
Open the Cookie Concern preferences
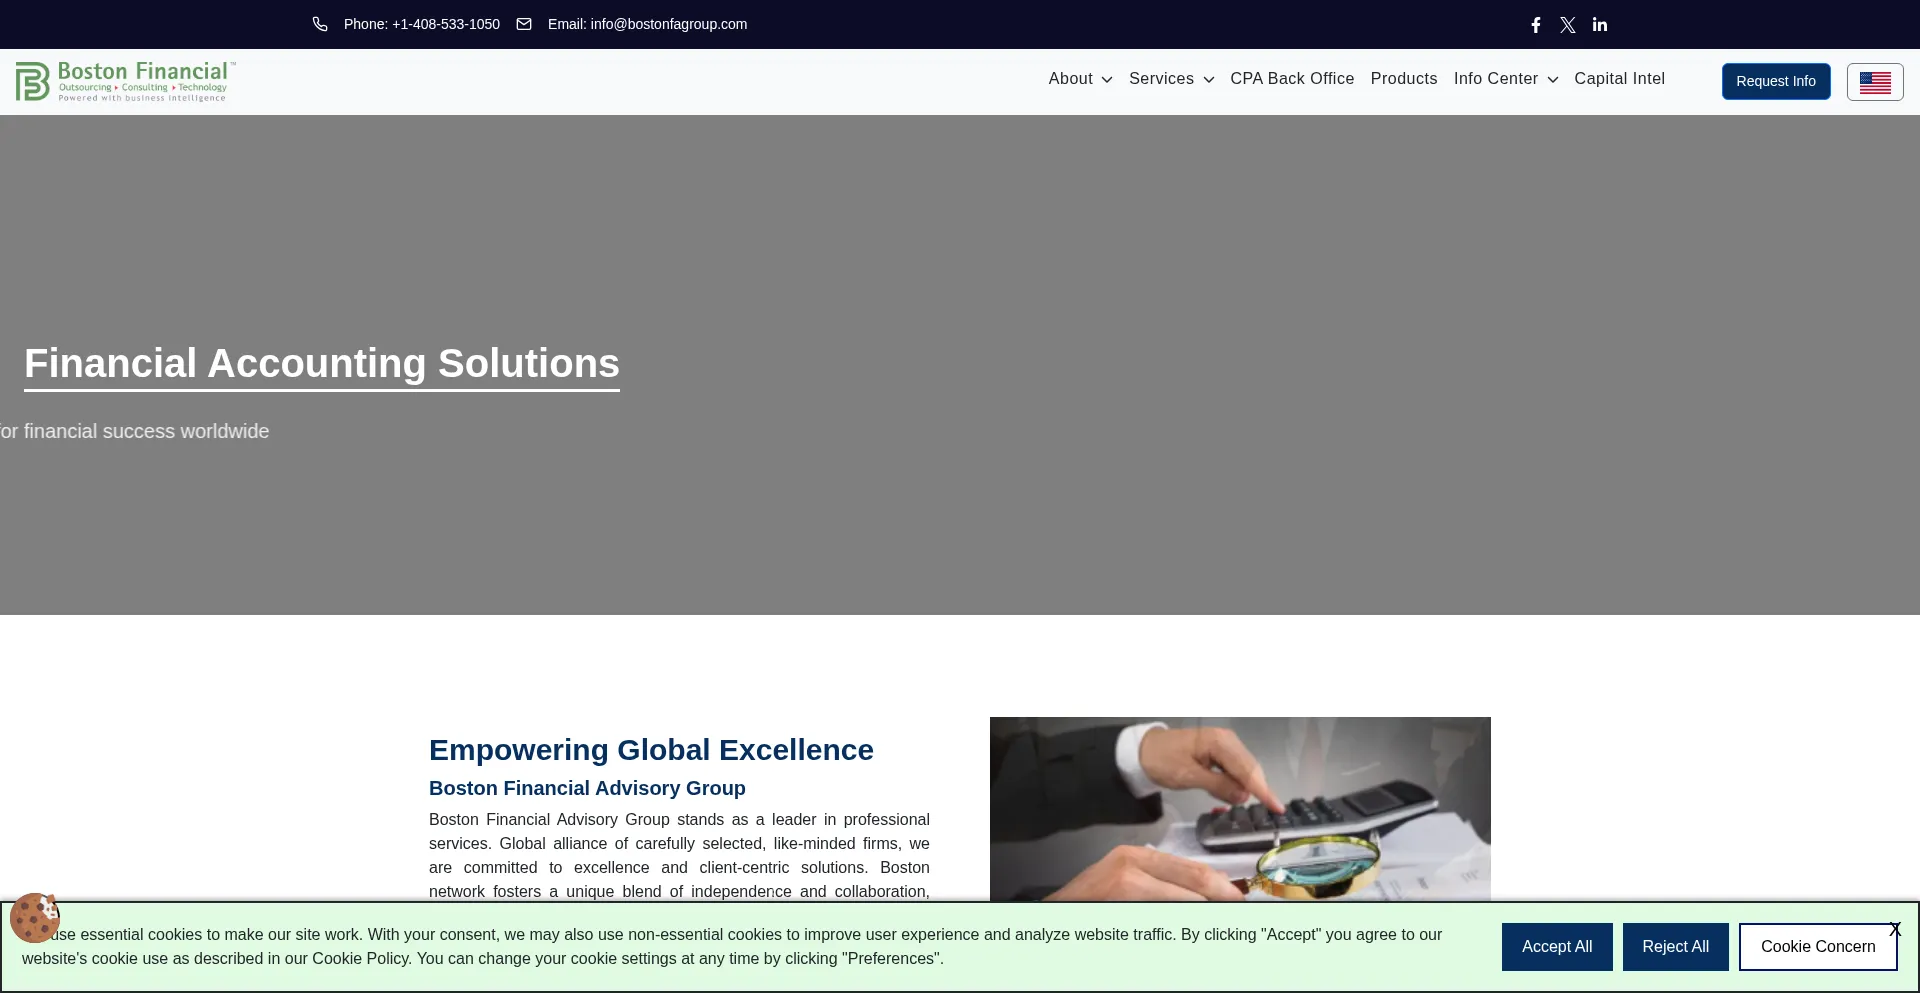coord(1816,947)
